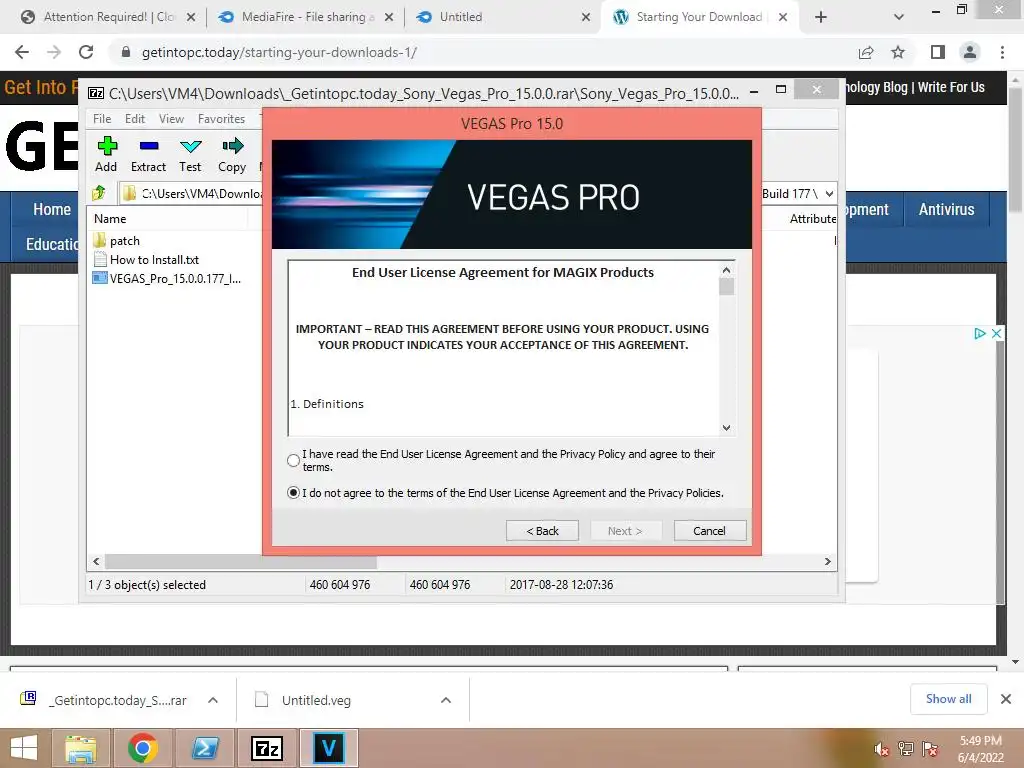Open File Explorer from taskbar
The height and width of the screenshot is (768, 1024).
(80, 748)
